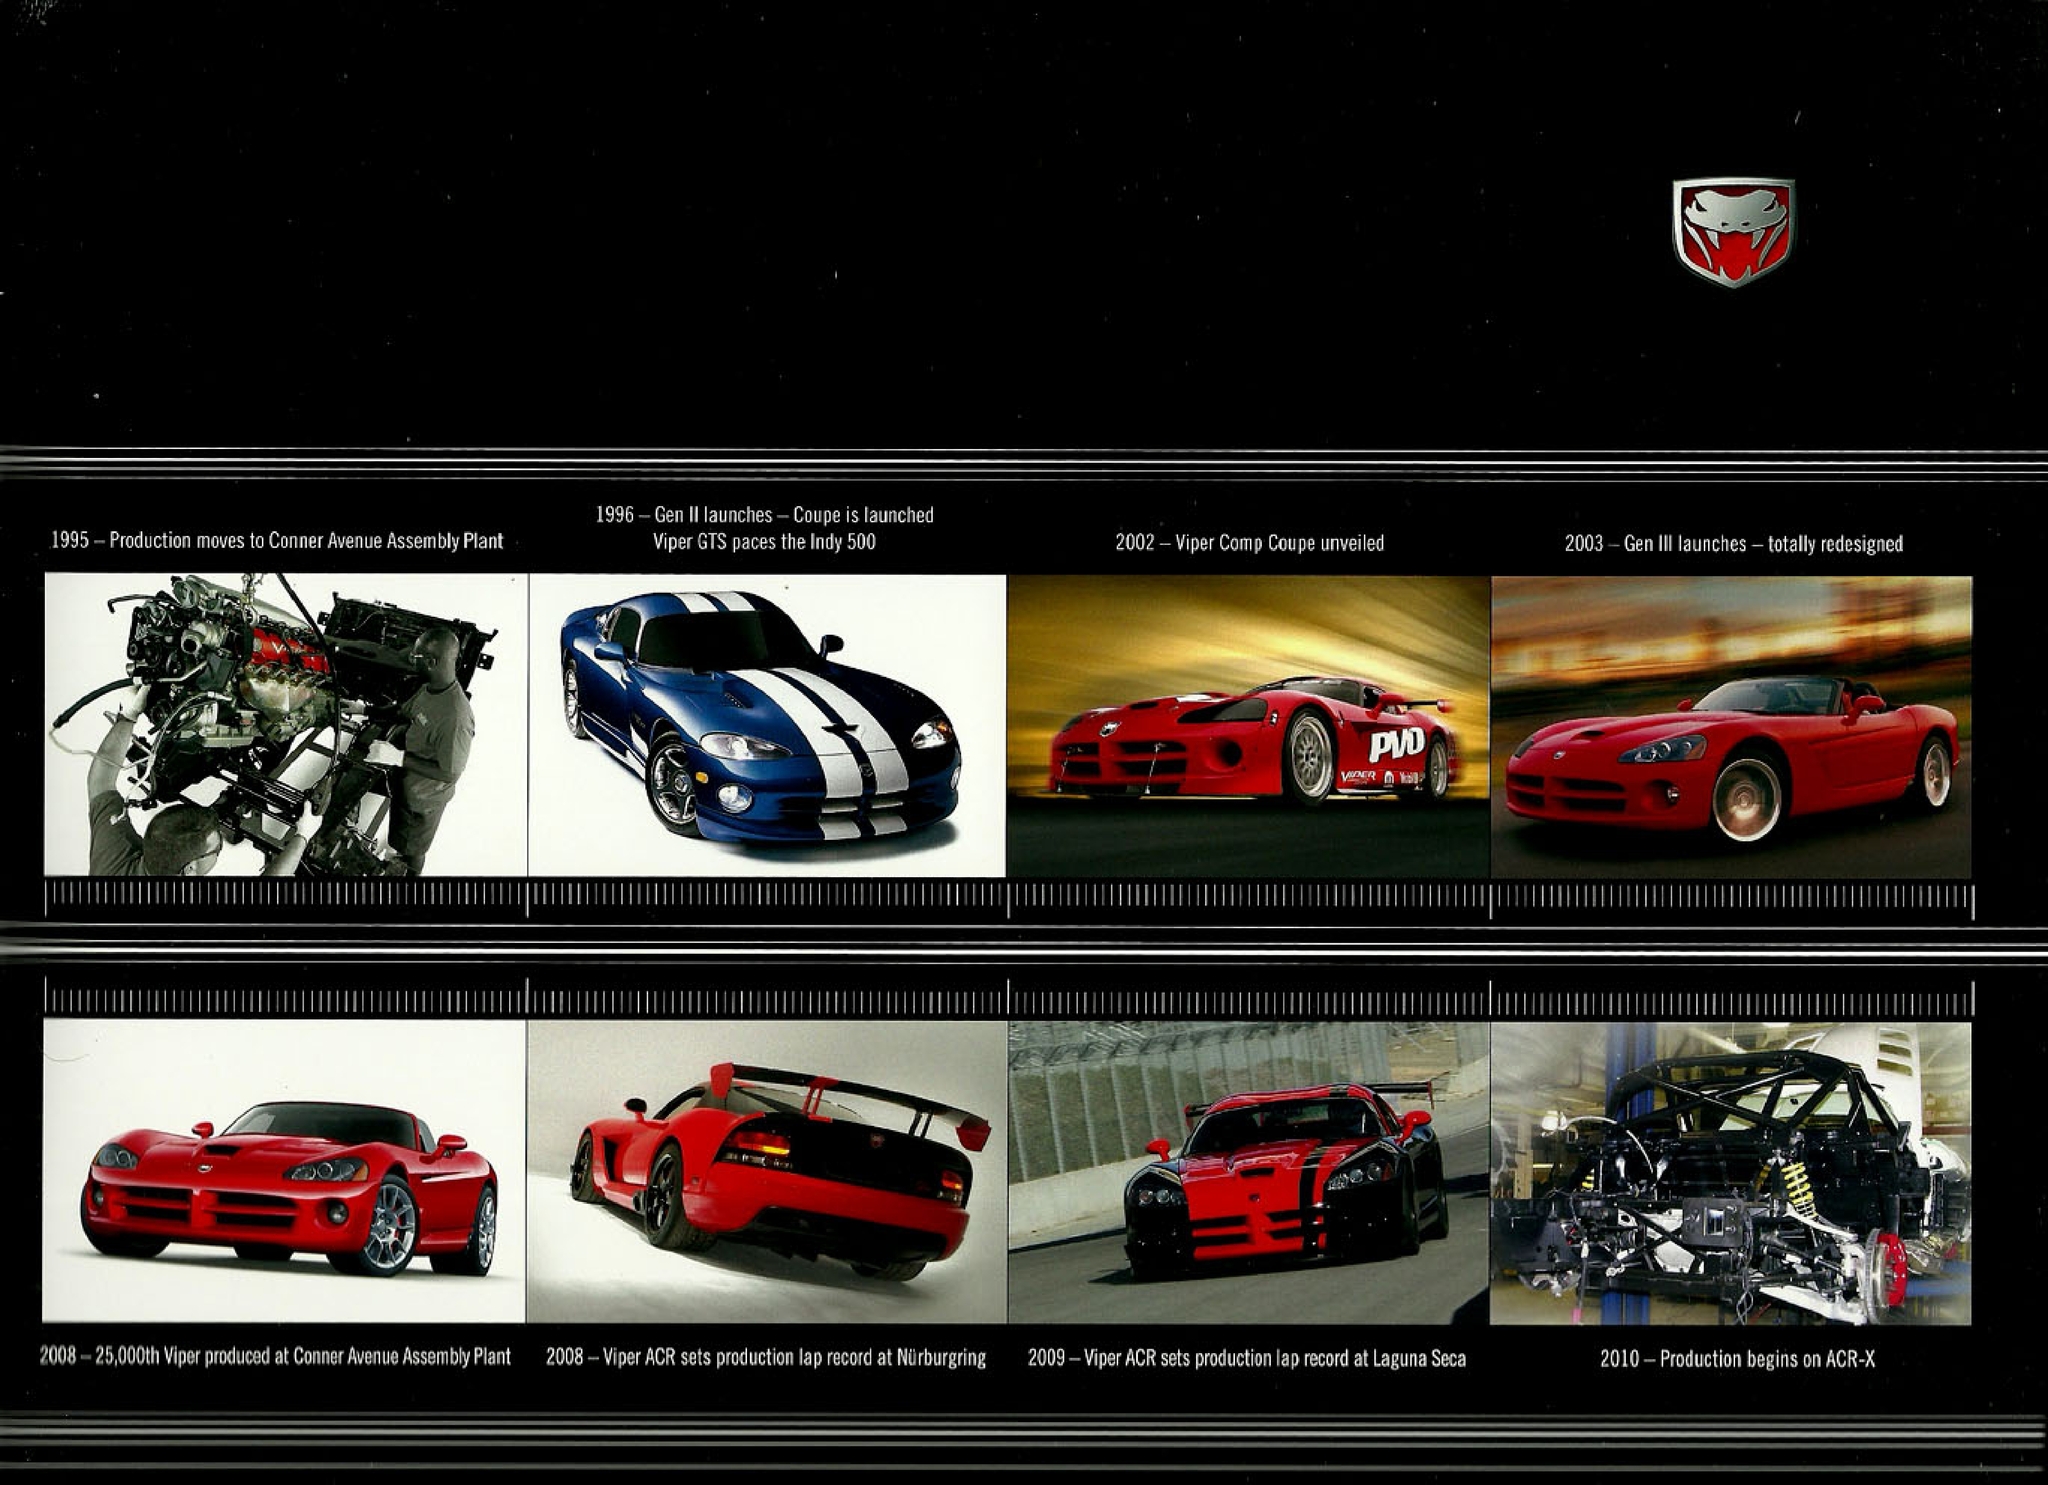Click the lower timeline ruler above ACR-X photo
Image resolution: width=2048 pixels, height=1485 pixels.
(1731, 1001)
